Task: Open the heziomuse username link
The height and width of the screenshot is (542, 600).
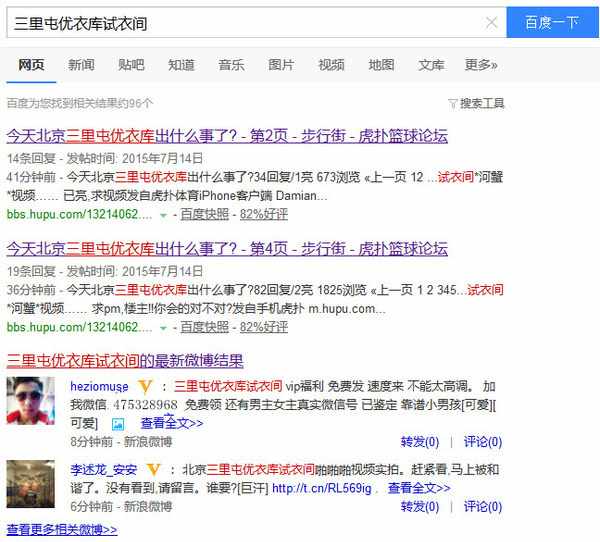Action: tap(99, 387)
